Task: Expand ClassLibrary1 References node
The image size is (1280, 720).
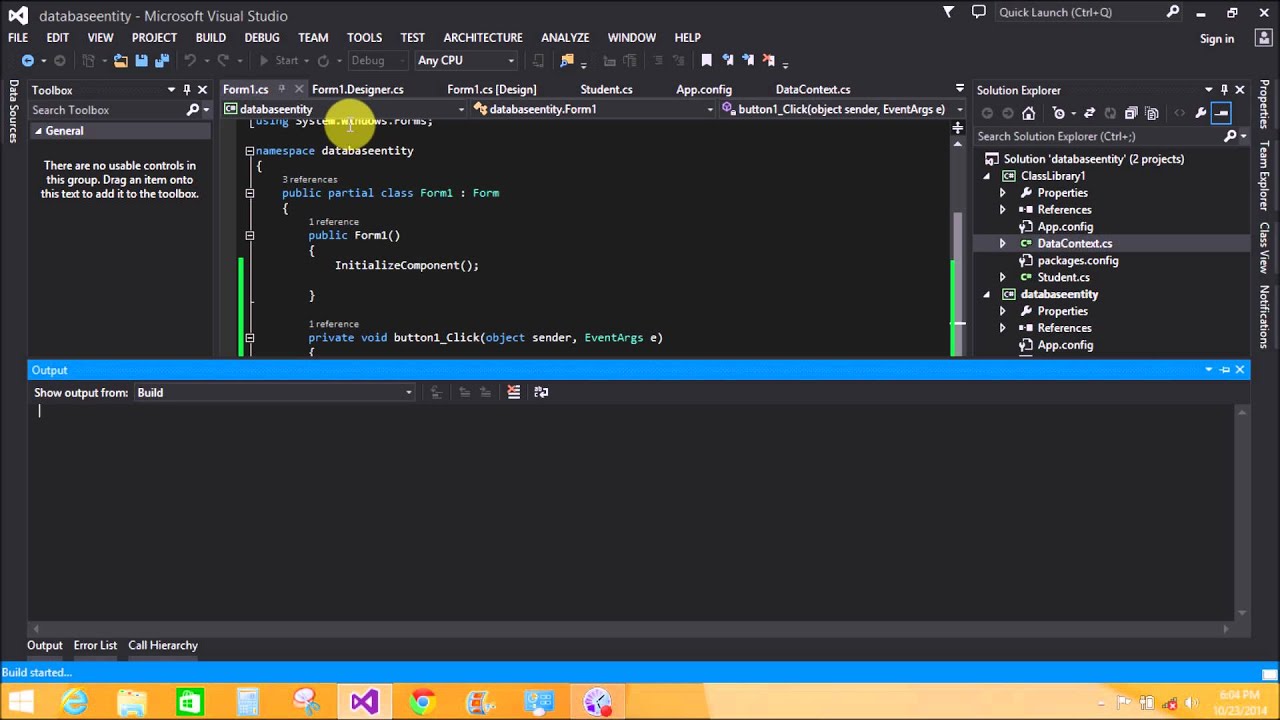Action: tap(1003, 210)
